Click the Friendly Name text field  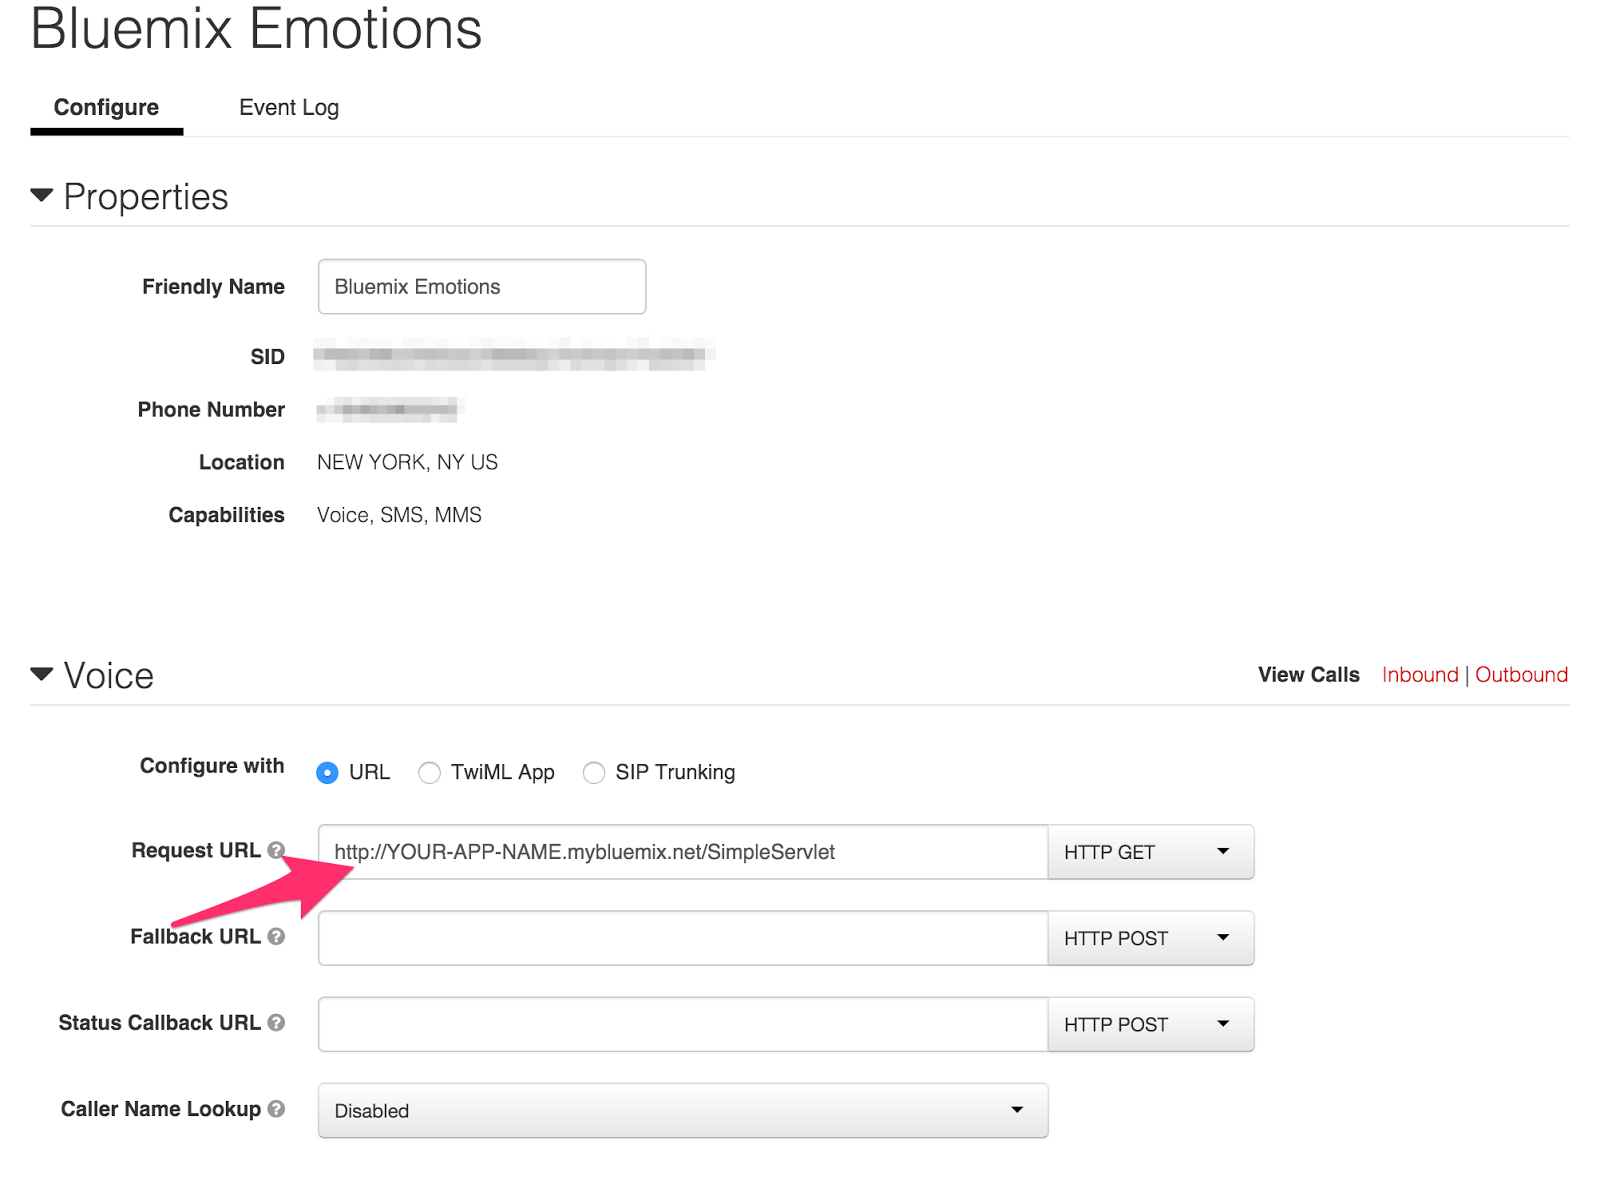point(481,287)
